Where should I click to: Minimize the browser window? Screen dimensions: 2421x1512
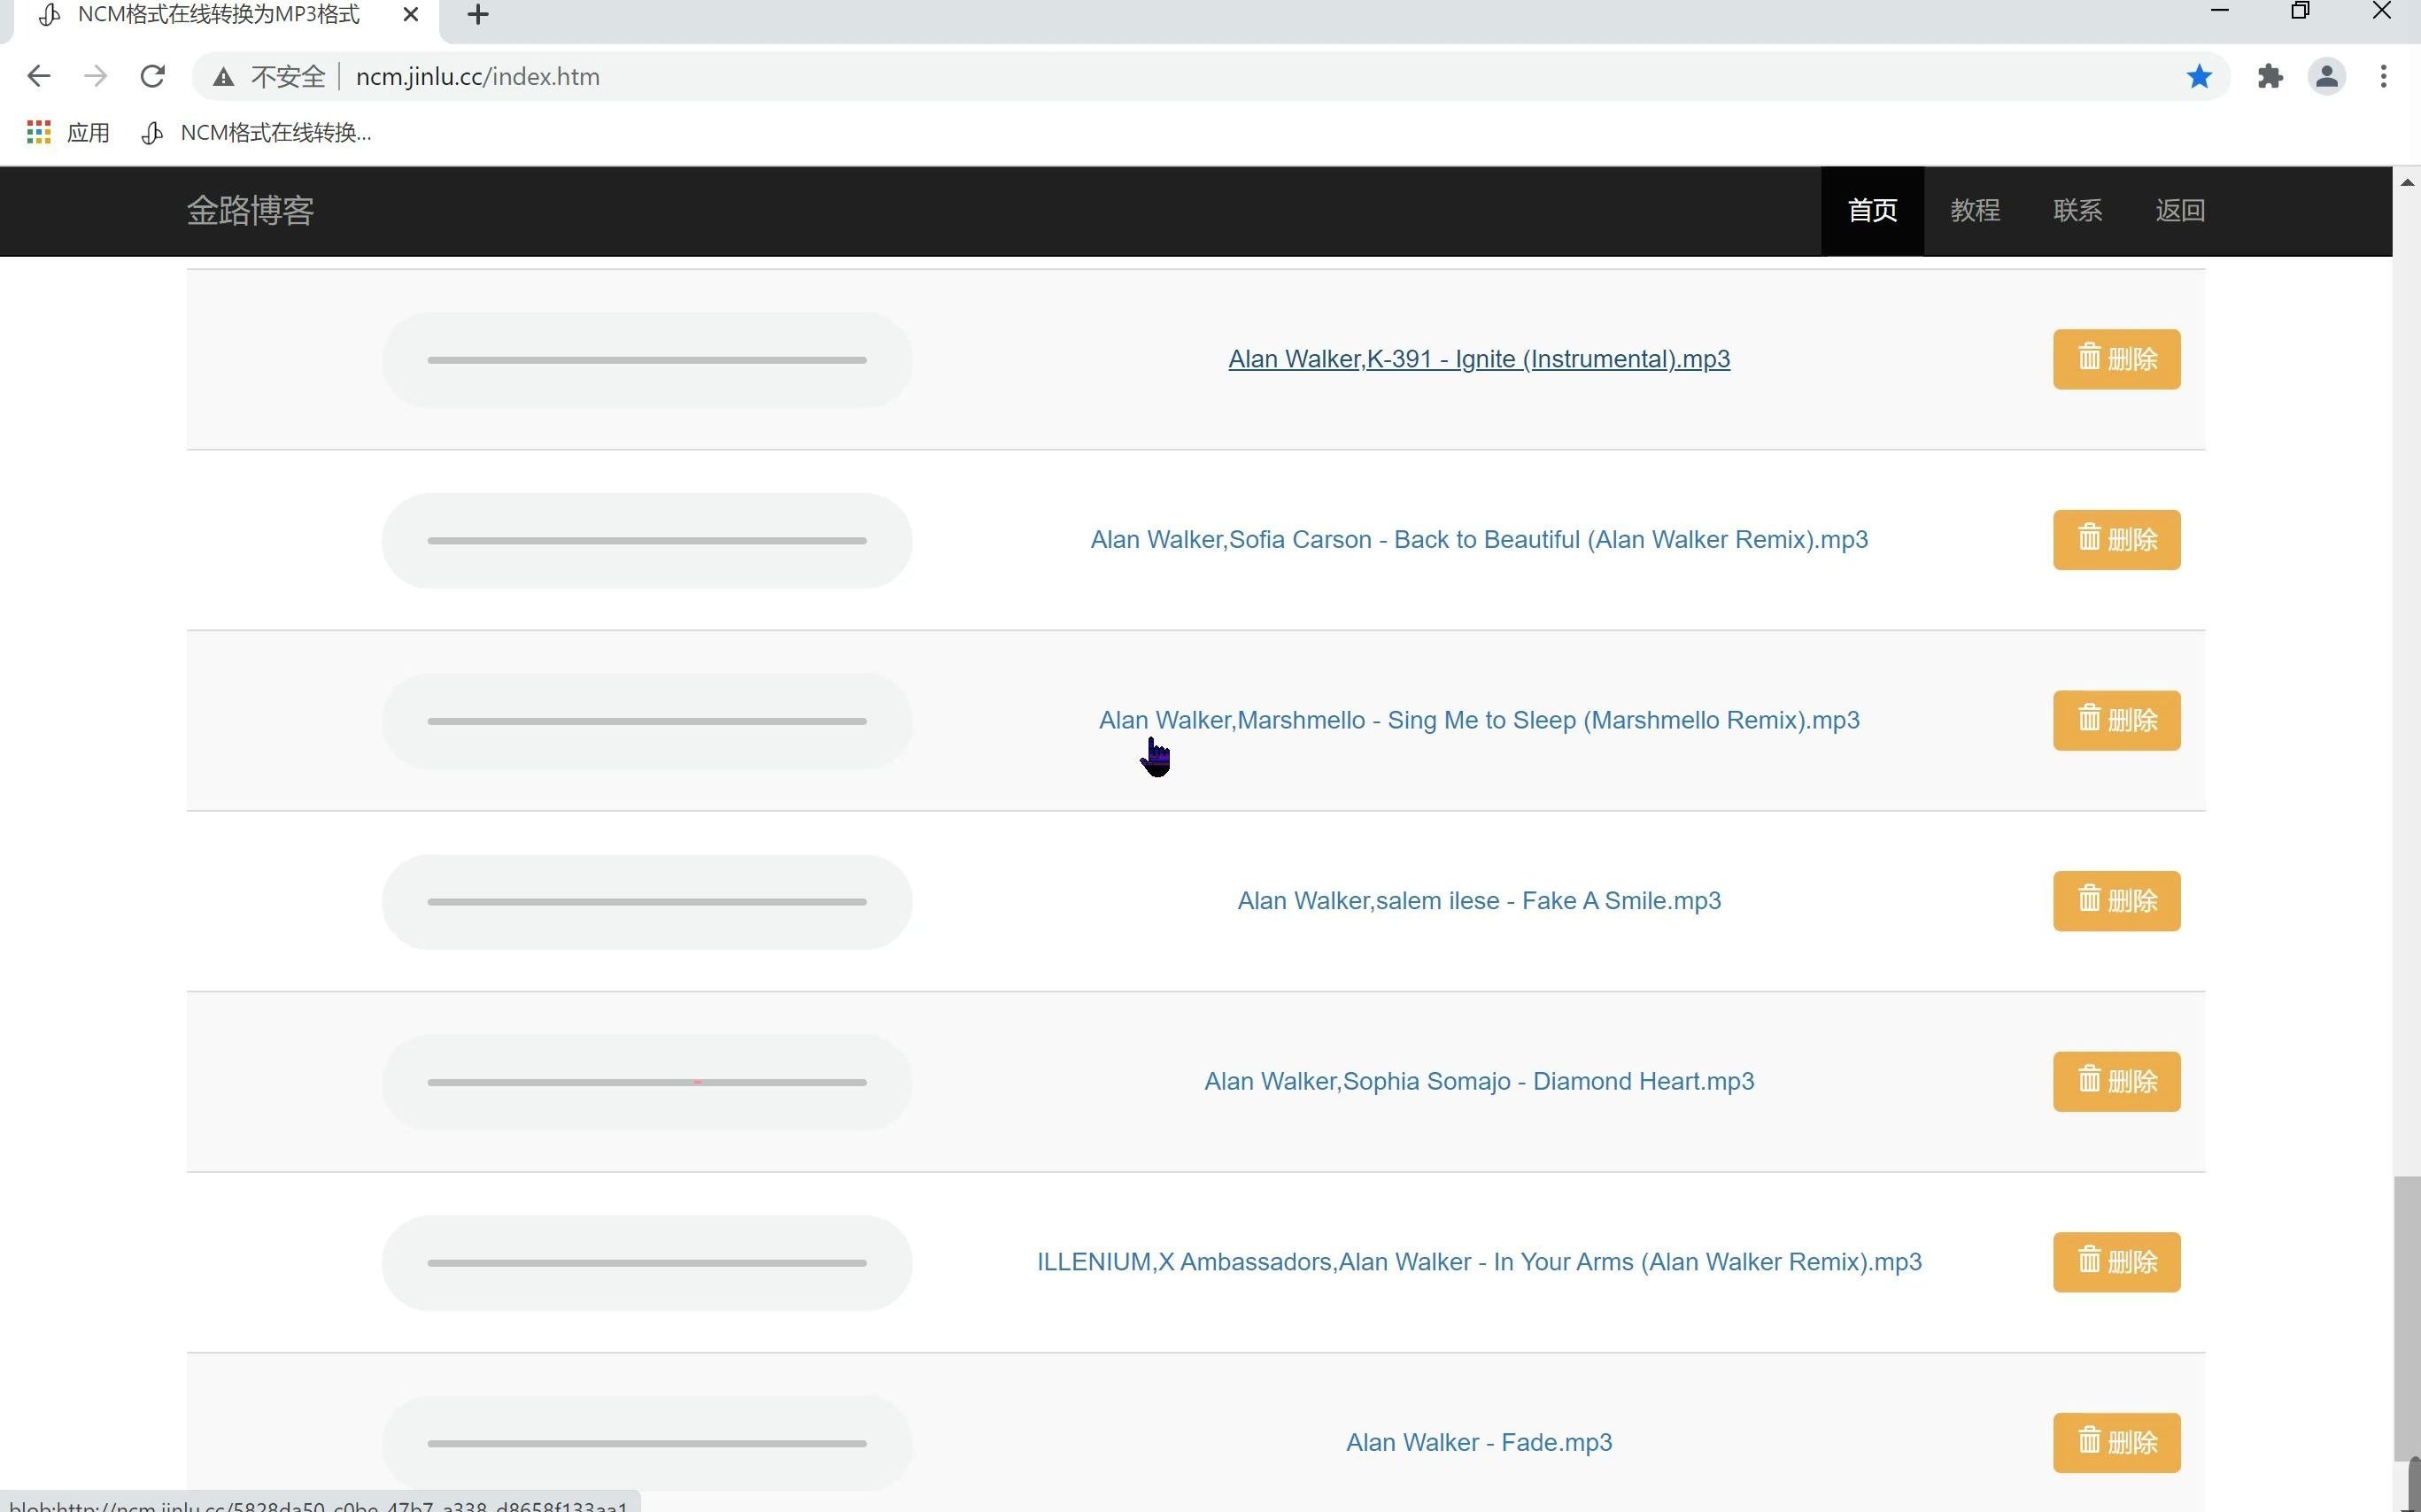[x=2220, y=11]
